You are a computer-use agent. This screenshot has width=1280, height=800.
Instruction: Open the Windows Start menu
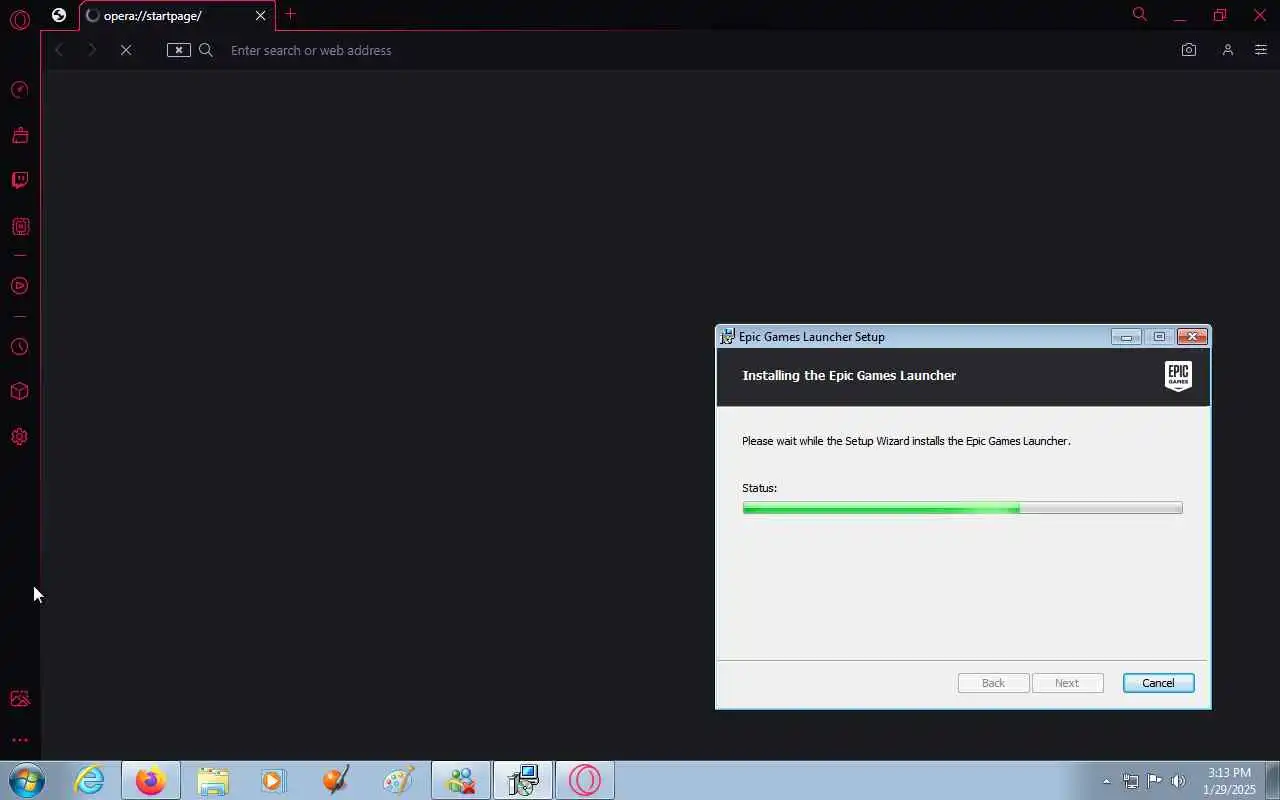28,780
